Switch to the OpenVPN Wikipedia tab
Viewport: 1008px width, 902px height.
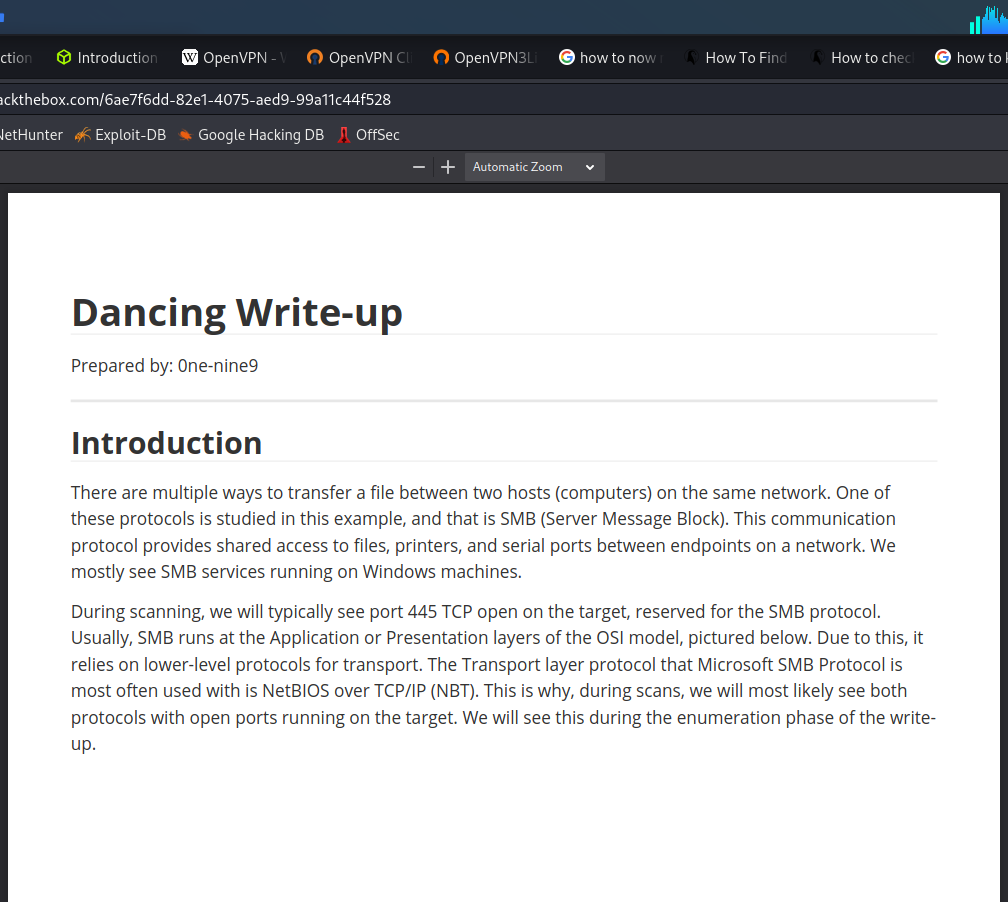(x=233, y=58)
